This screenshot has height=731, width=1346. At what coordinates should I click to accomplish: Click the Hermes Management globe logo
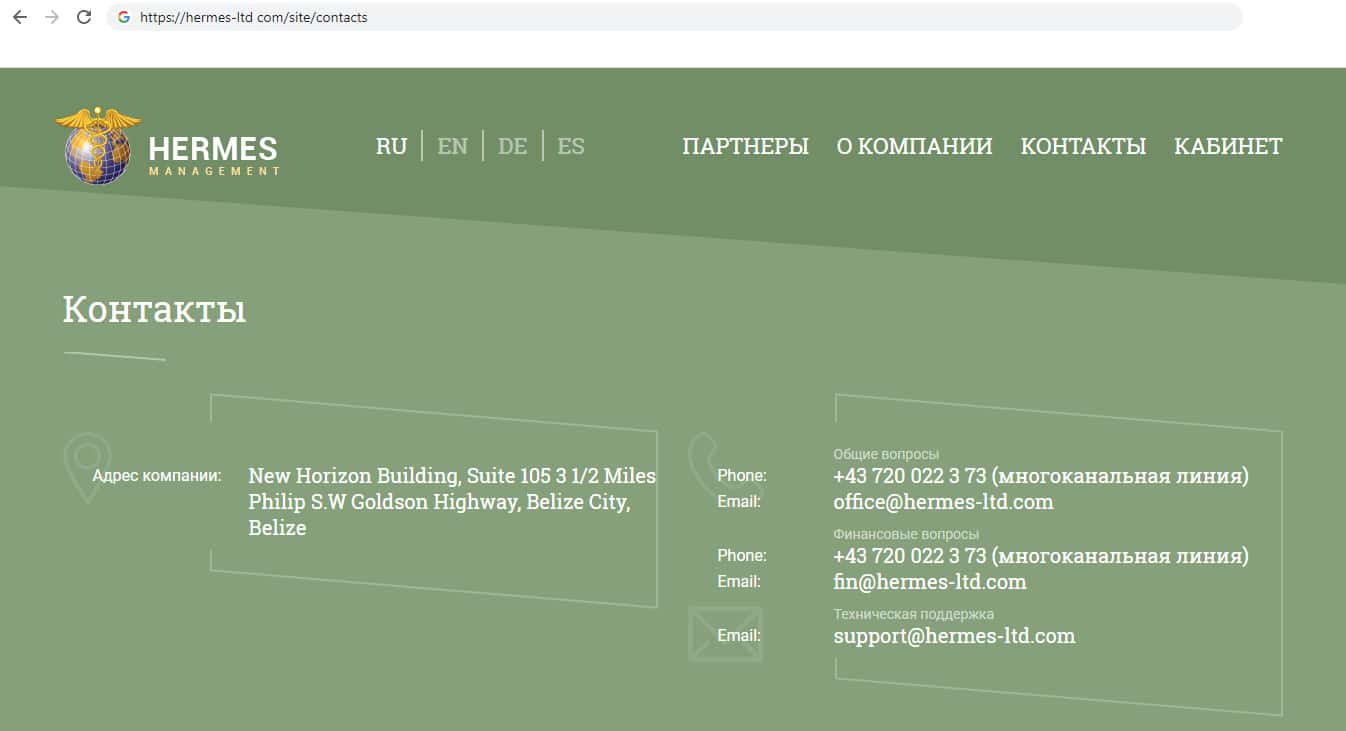point(98,148)
